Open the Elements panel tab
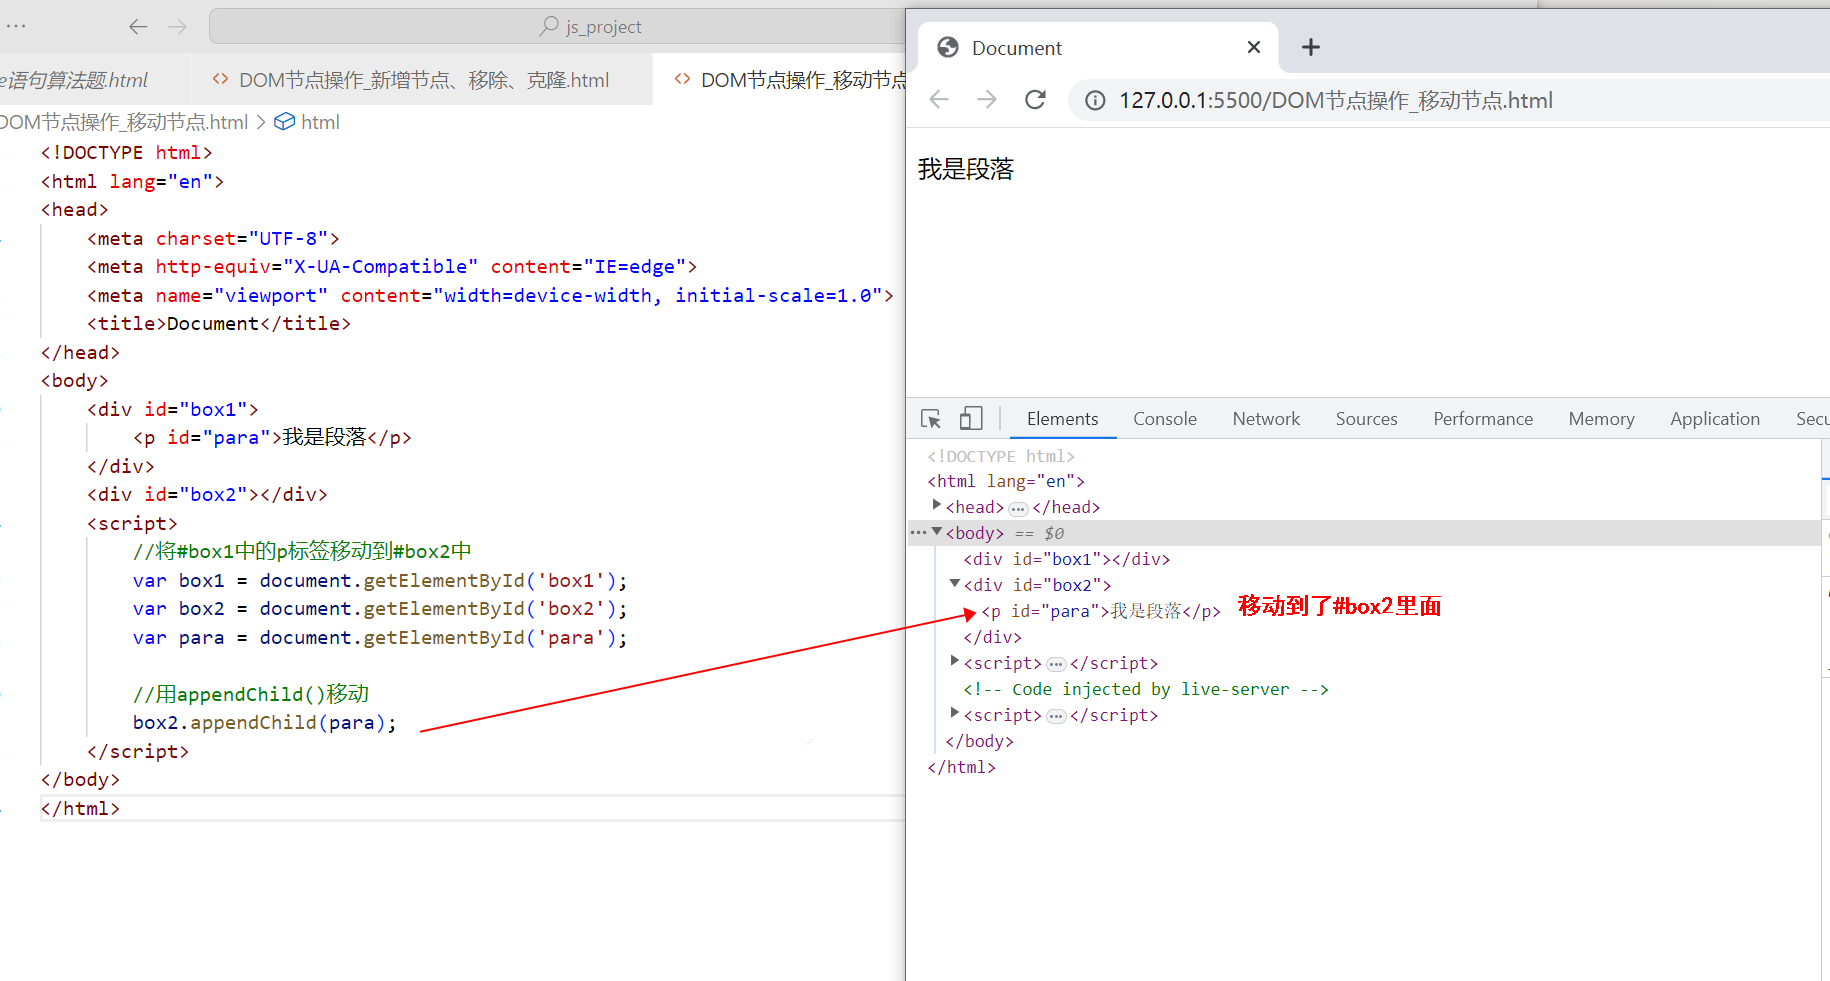The image size is (1830, 981). 1063,419
